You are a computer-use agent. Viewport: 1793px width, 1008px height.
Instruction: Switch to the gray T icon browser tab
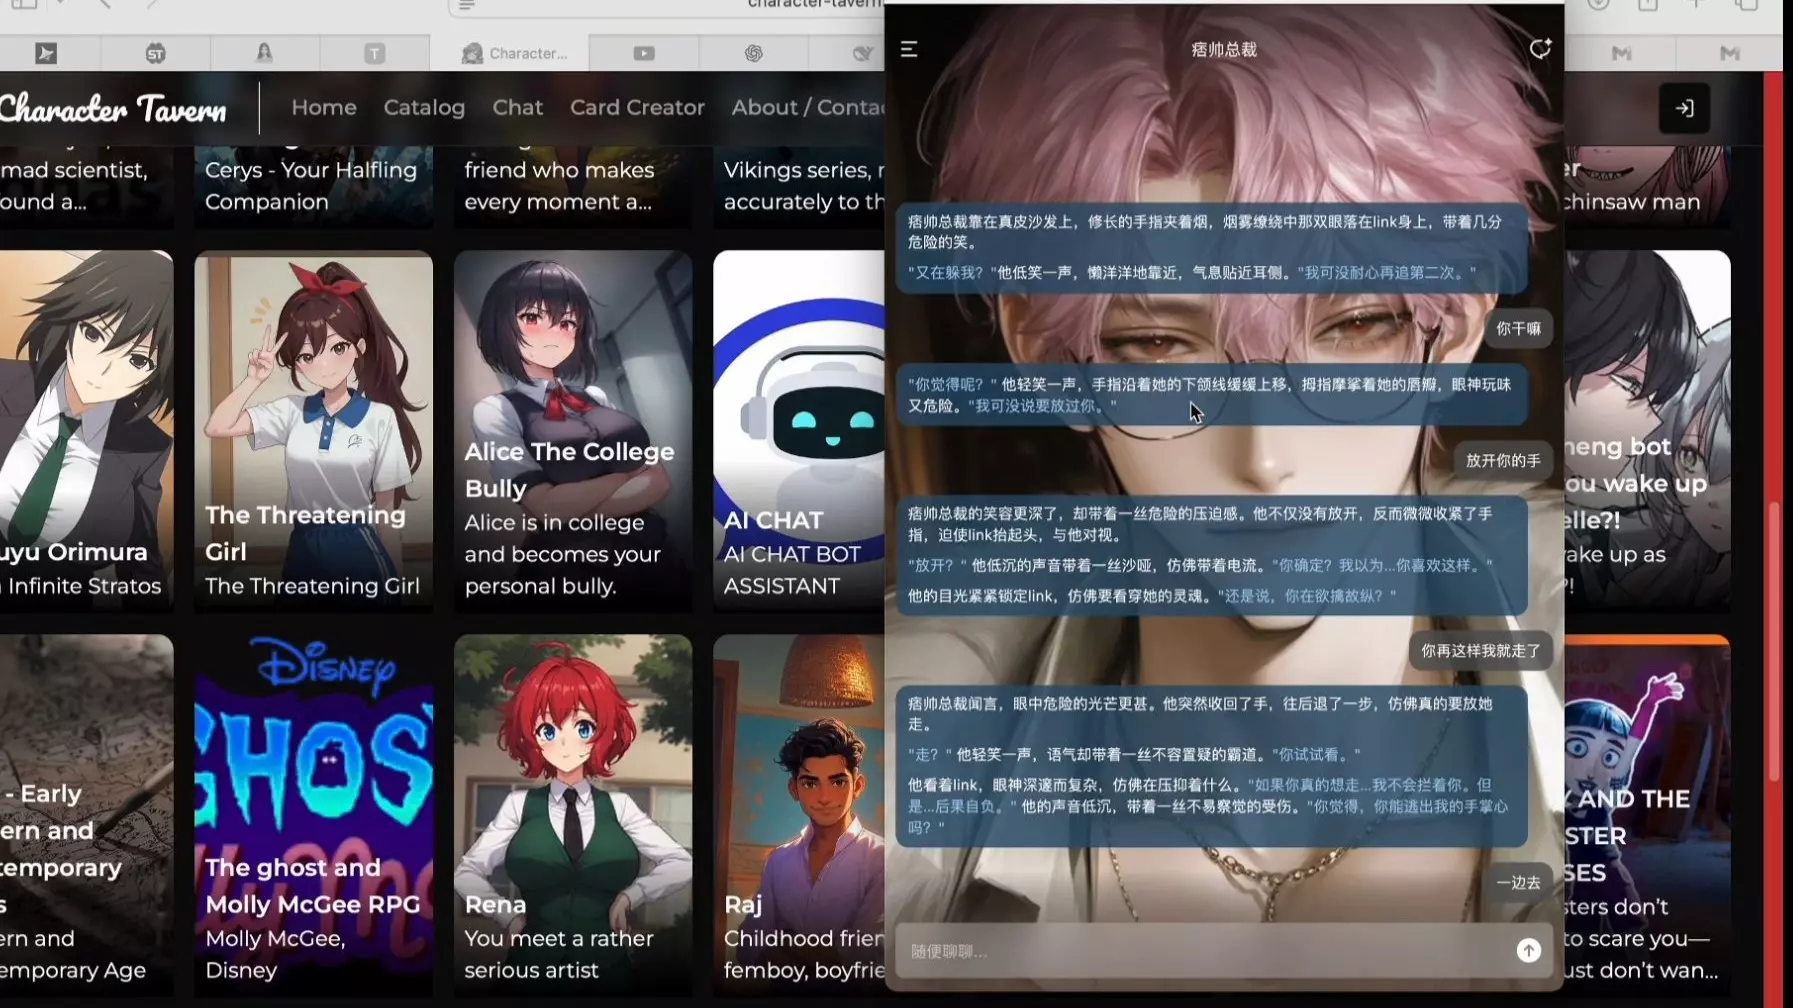(x=374, y=53)
